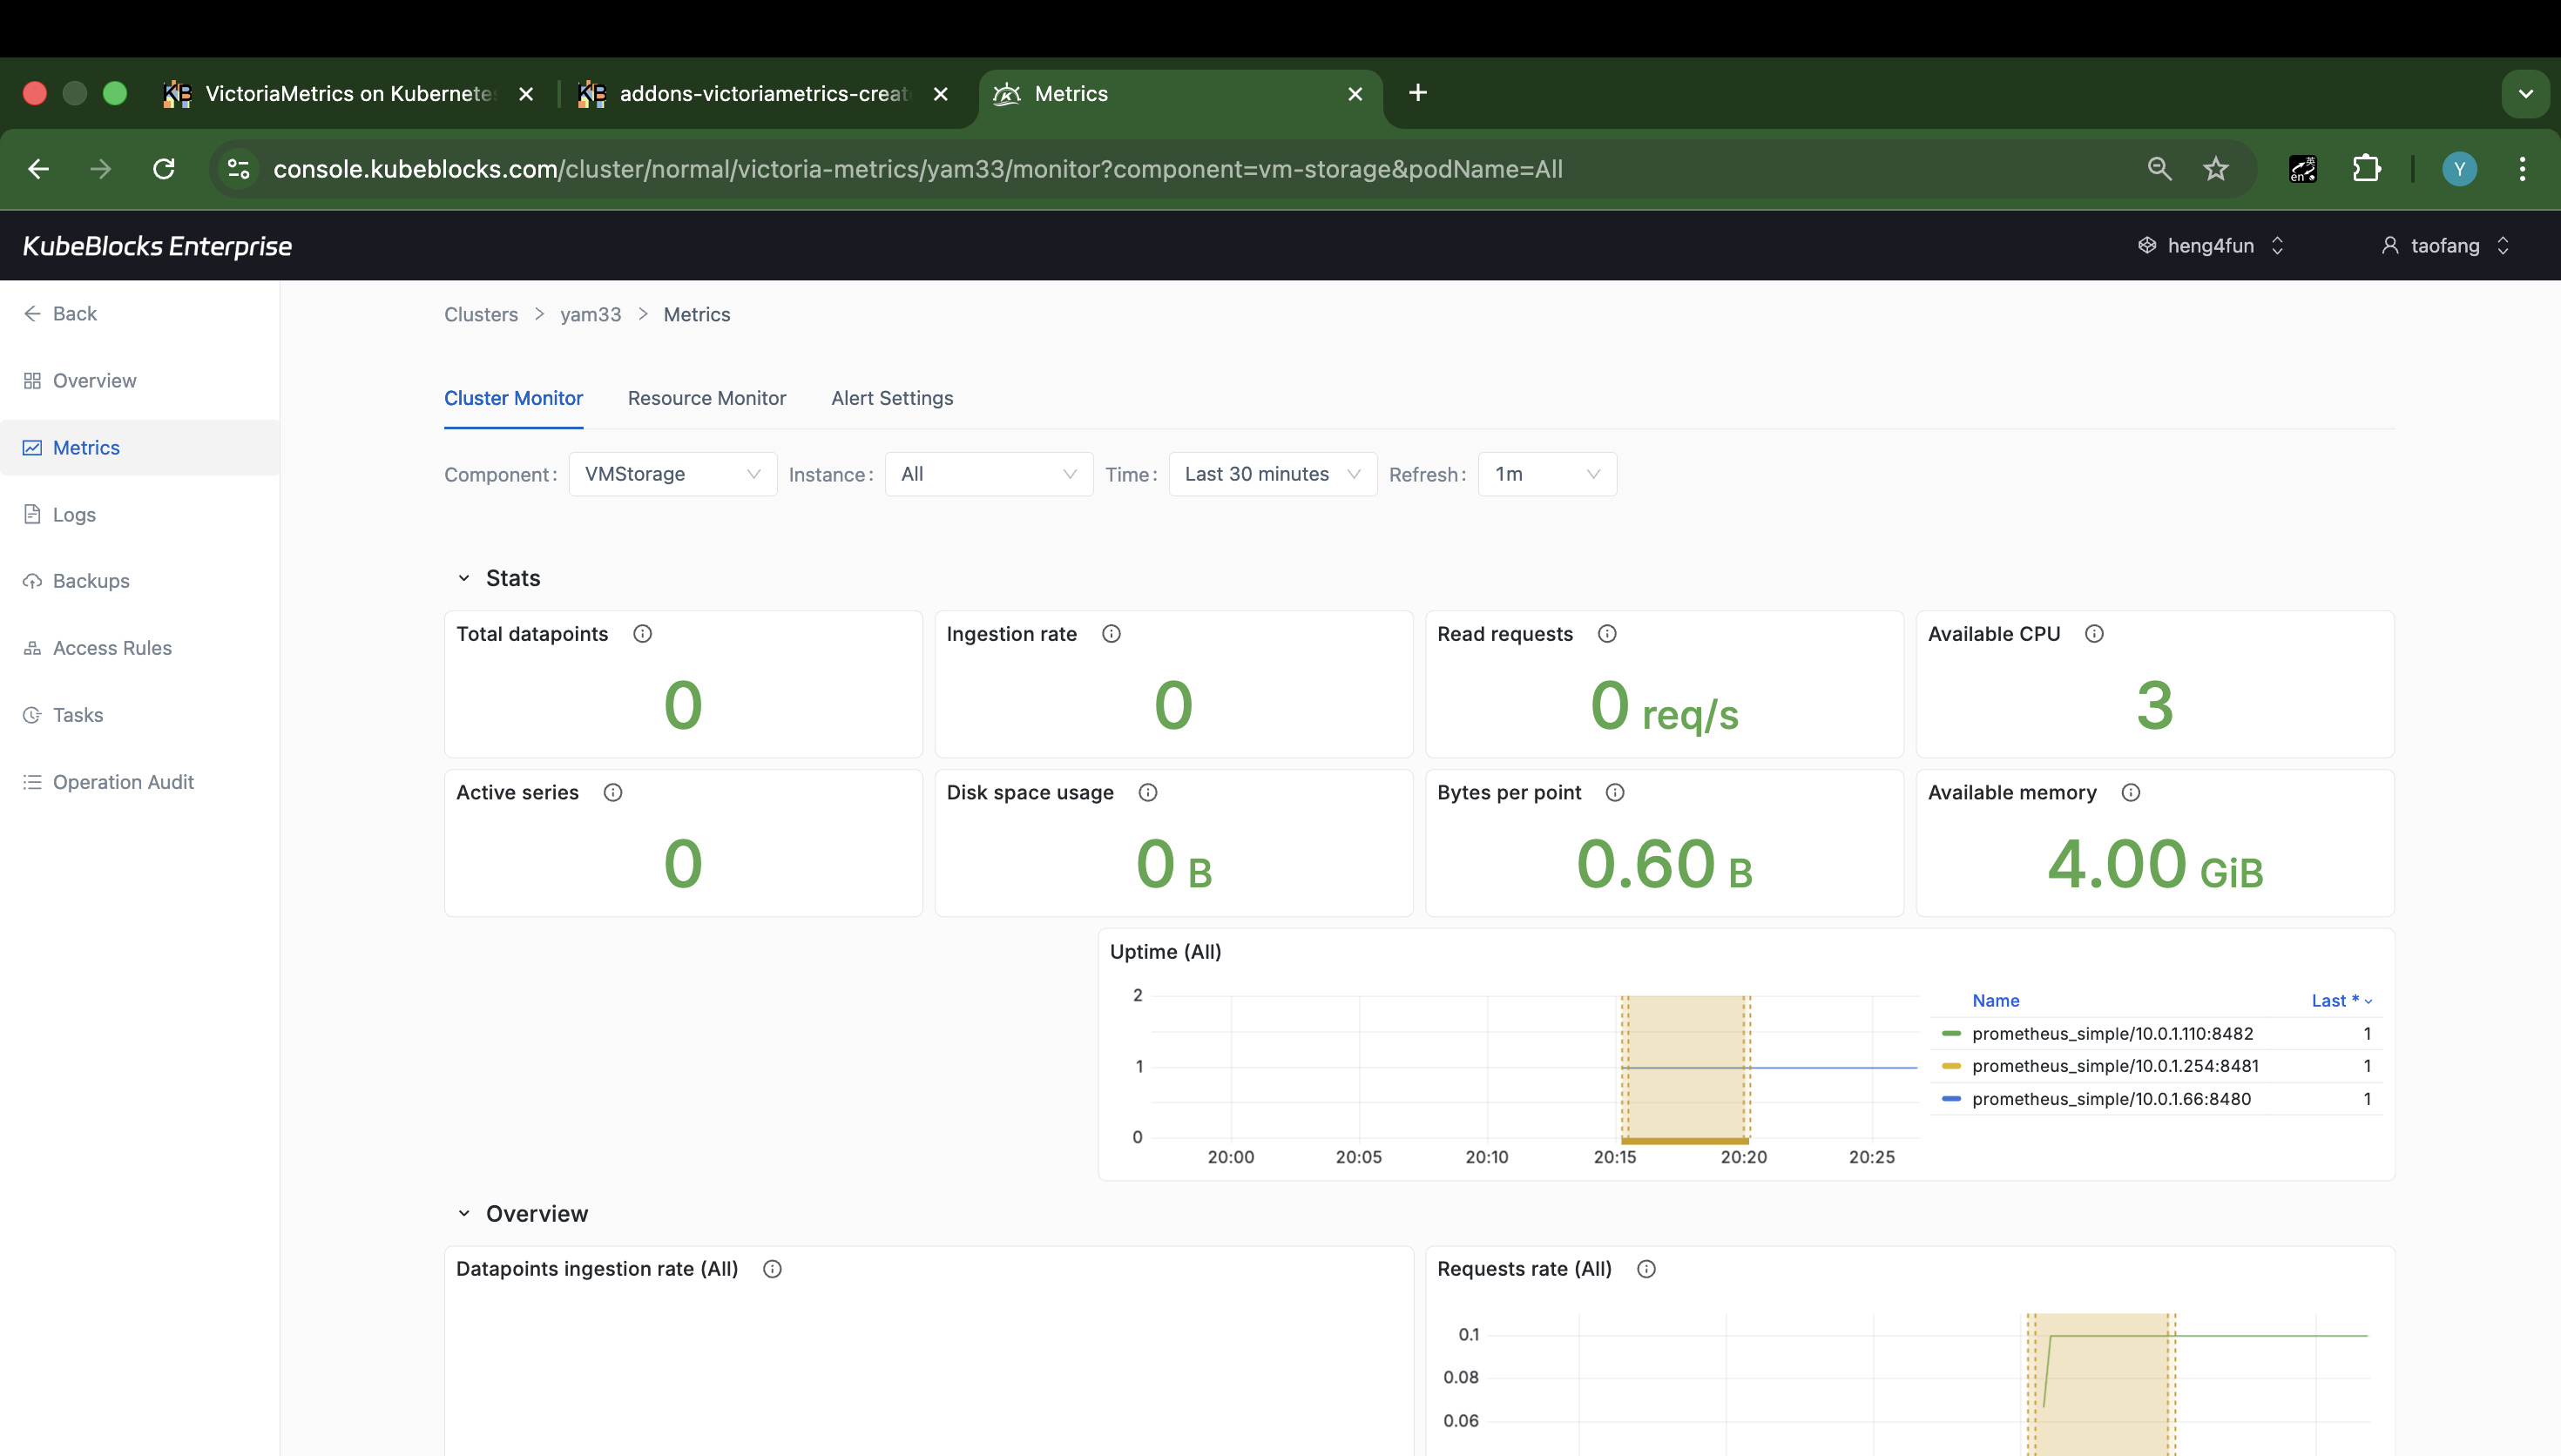Click the info icon next to Active series
This screenshot has width=2561, height=1456.
613,793
